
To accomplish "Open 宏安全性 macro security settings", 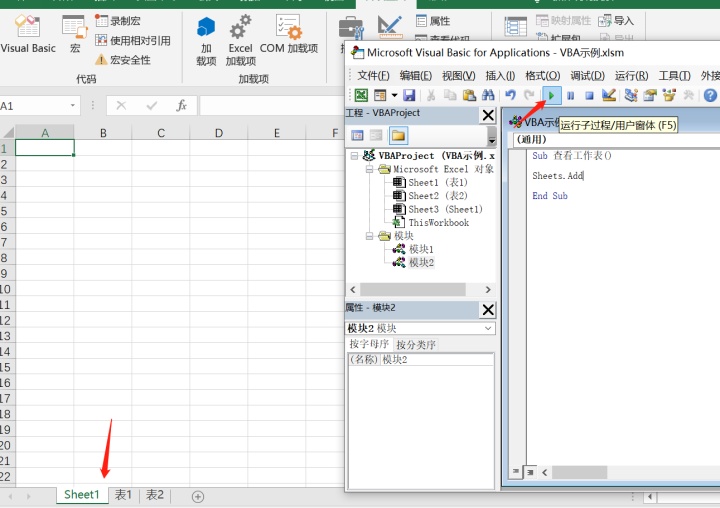I will [123, 60].
